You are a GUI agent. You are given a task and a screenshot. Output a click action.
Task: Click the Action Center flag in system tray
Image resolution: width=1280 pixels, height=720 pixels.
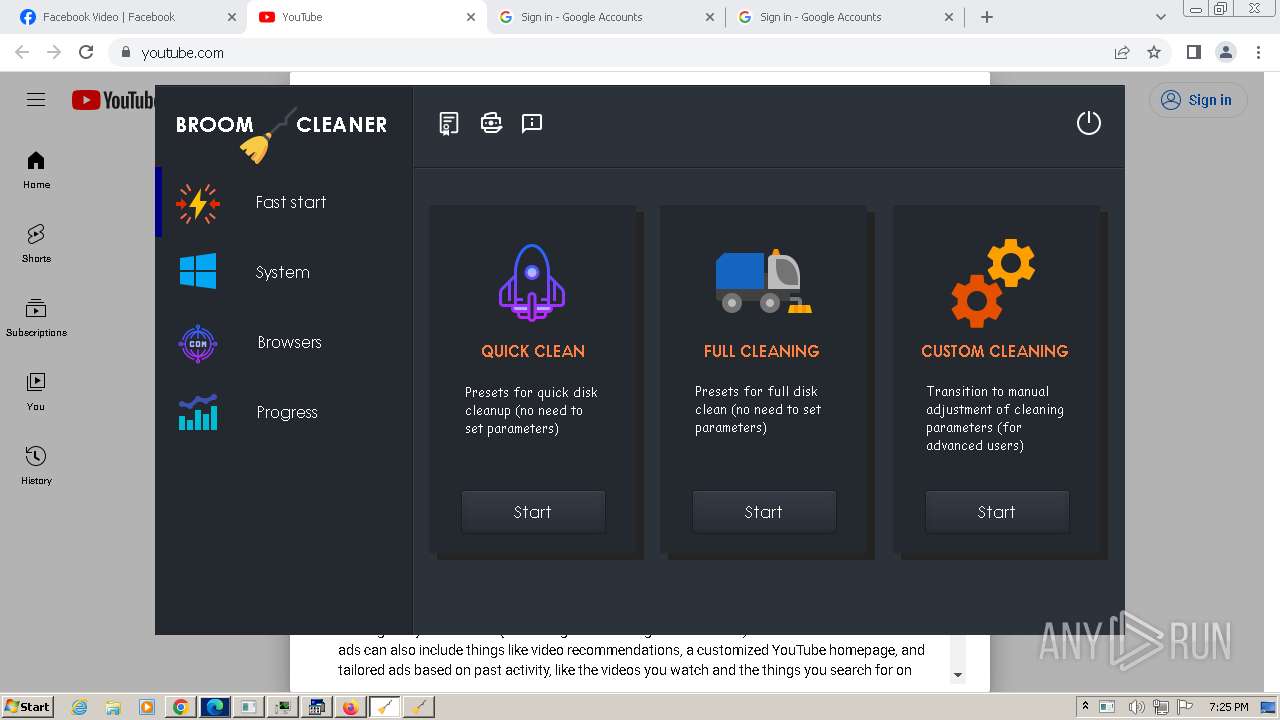[1185, 707]
